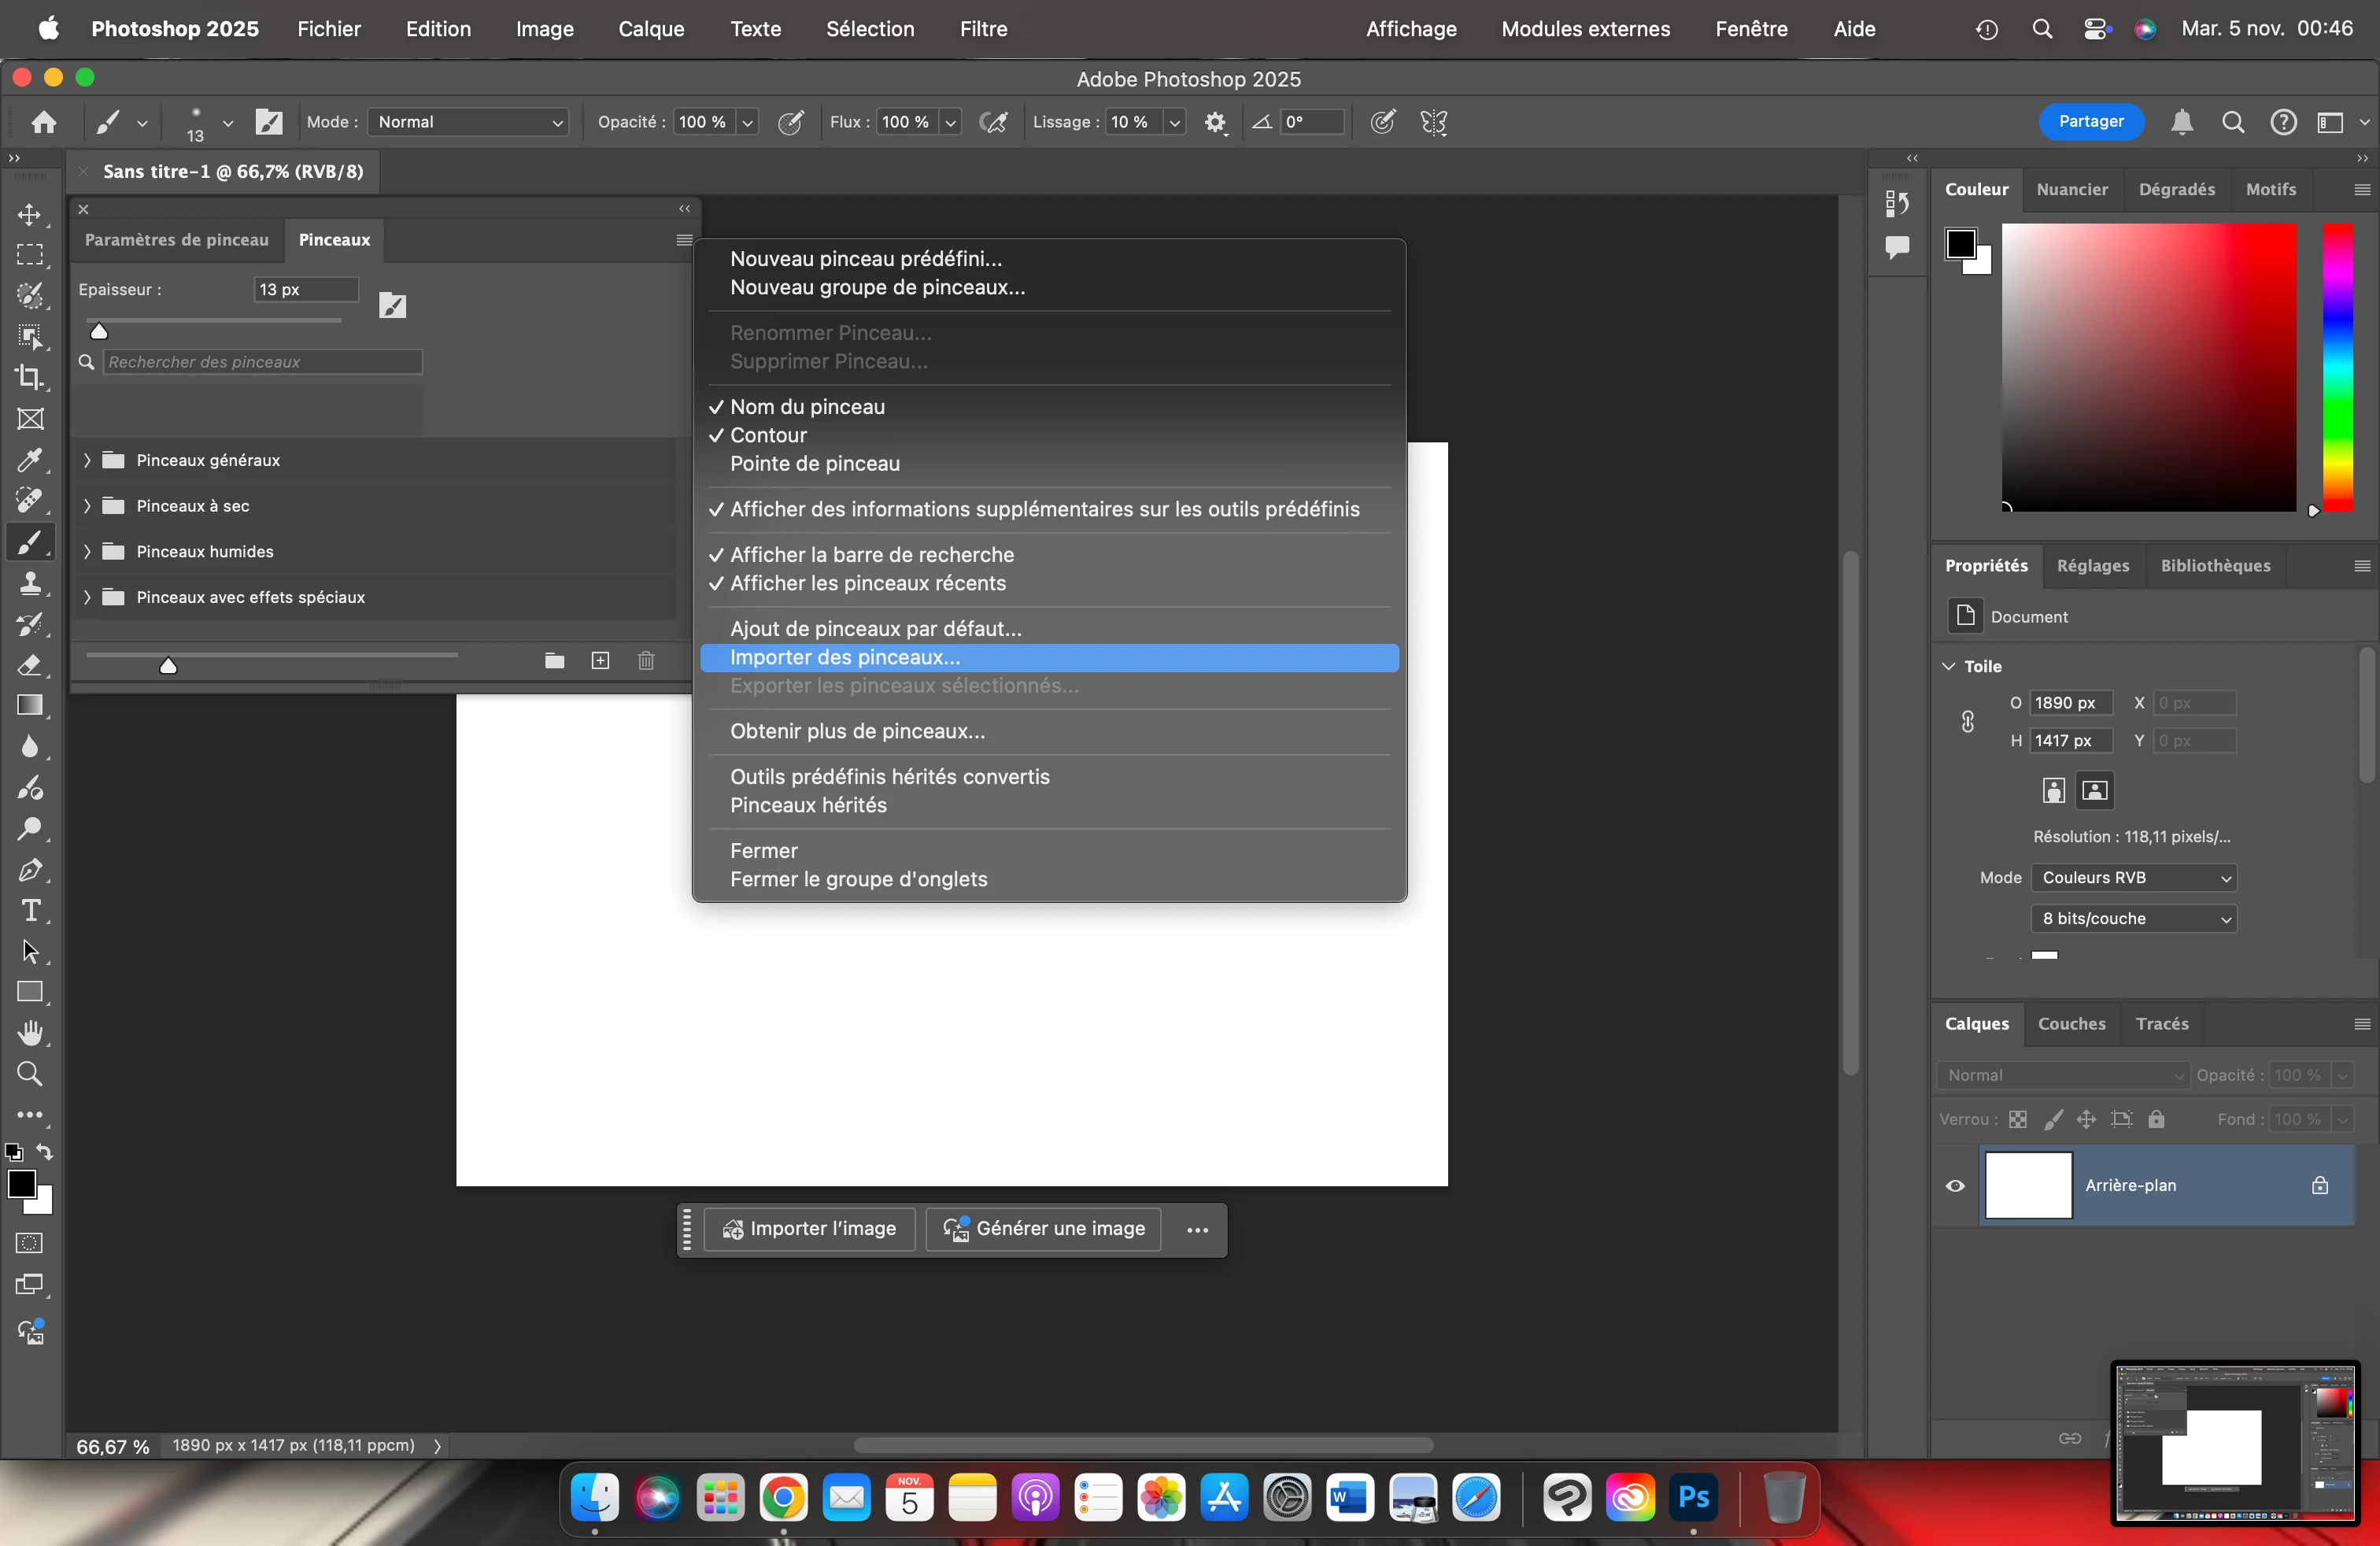Select the Horizontal Type tool
Viewport: 2380px width, 1546px height.
click(30, 911)
